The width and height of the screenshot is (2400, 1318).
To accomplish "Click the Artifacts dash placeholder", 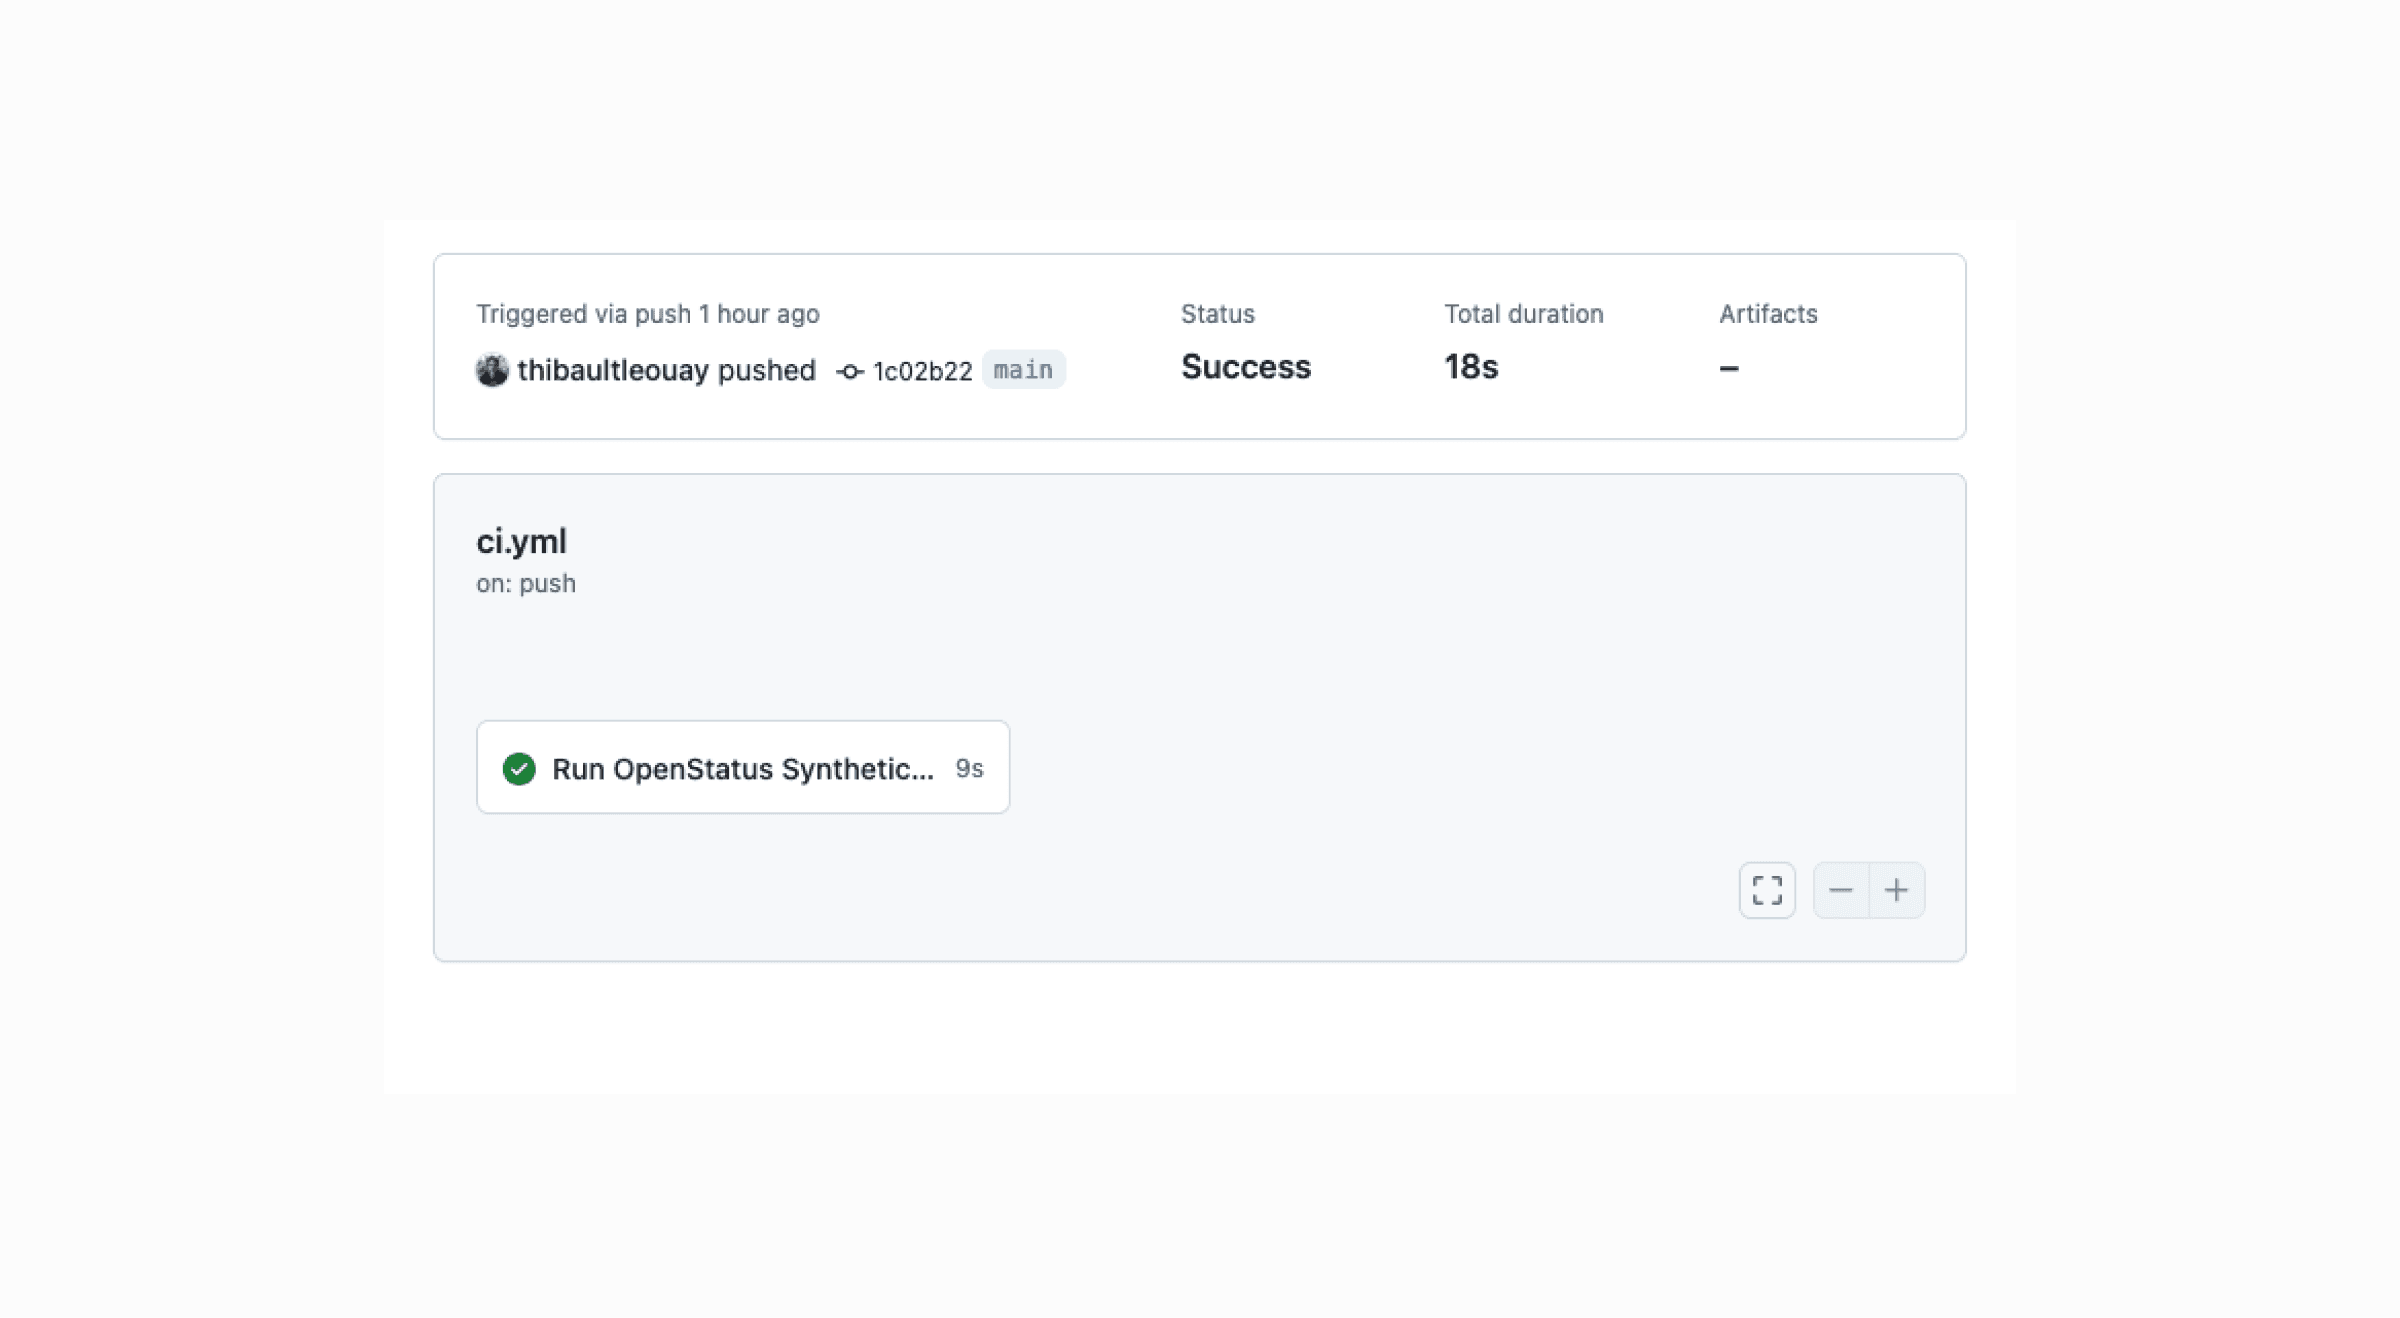I will click(1728, 368).
